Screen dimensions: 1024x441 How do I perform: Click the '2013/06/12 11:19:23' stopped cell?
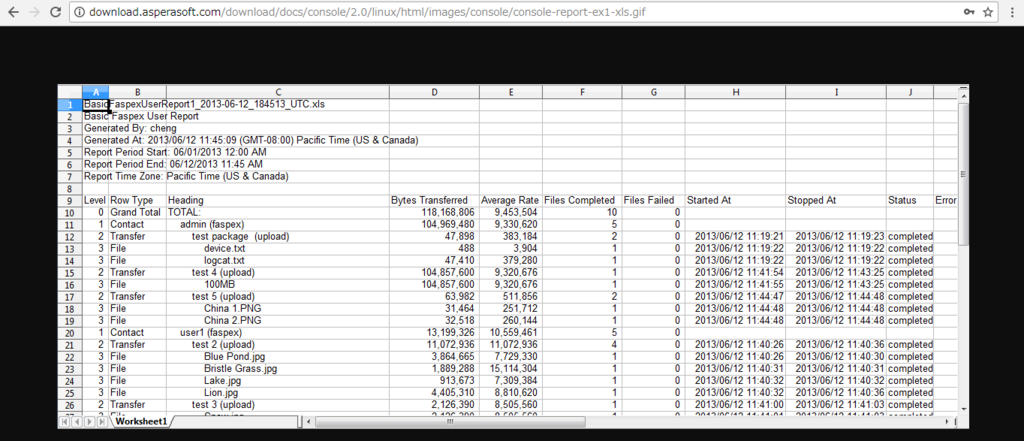coord(836,236)
